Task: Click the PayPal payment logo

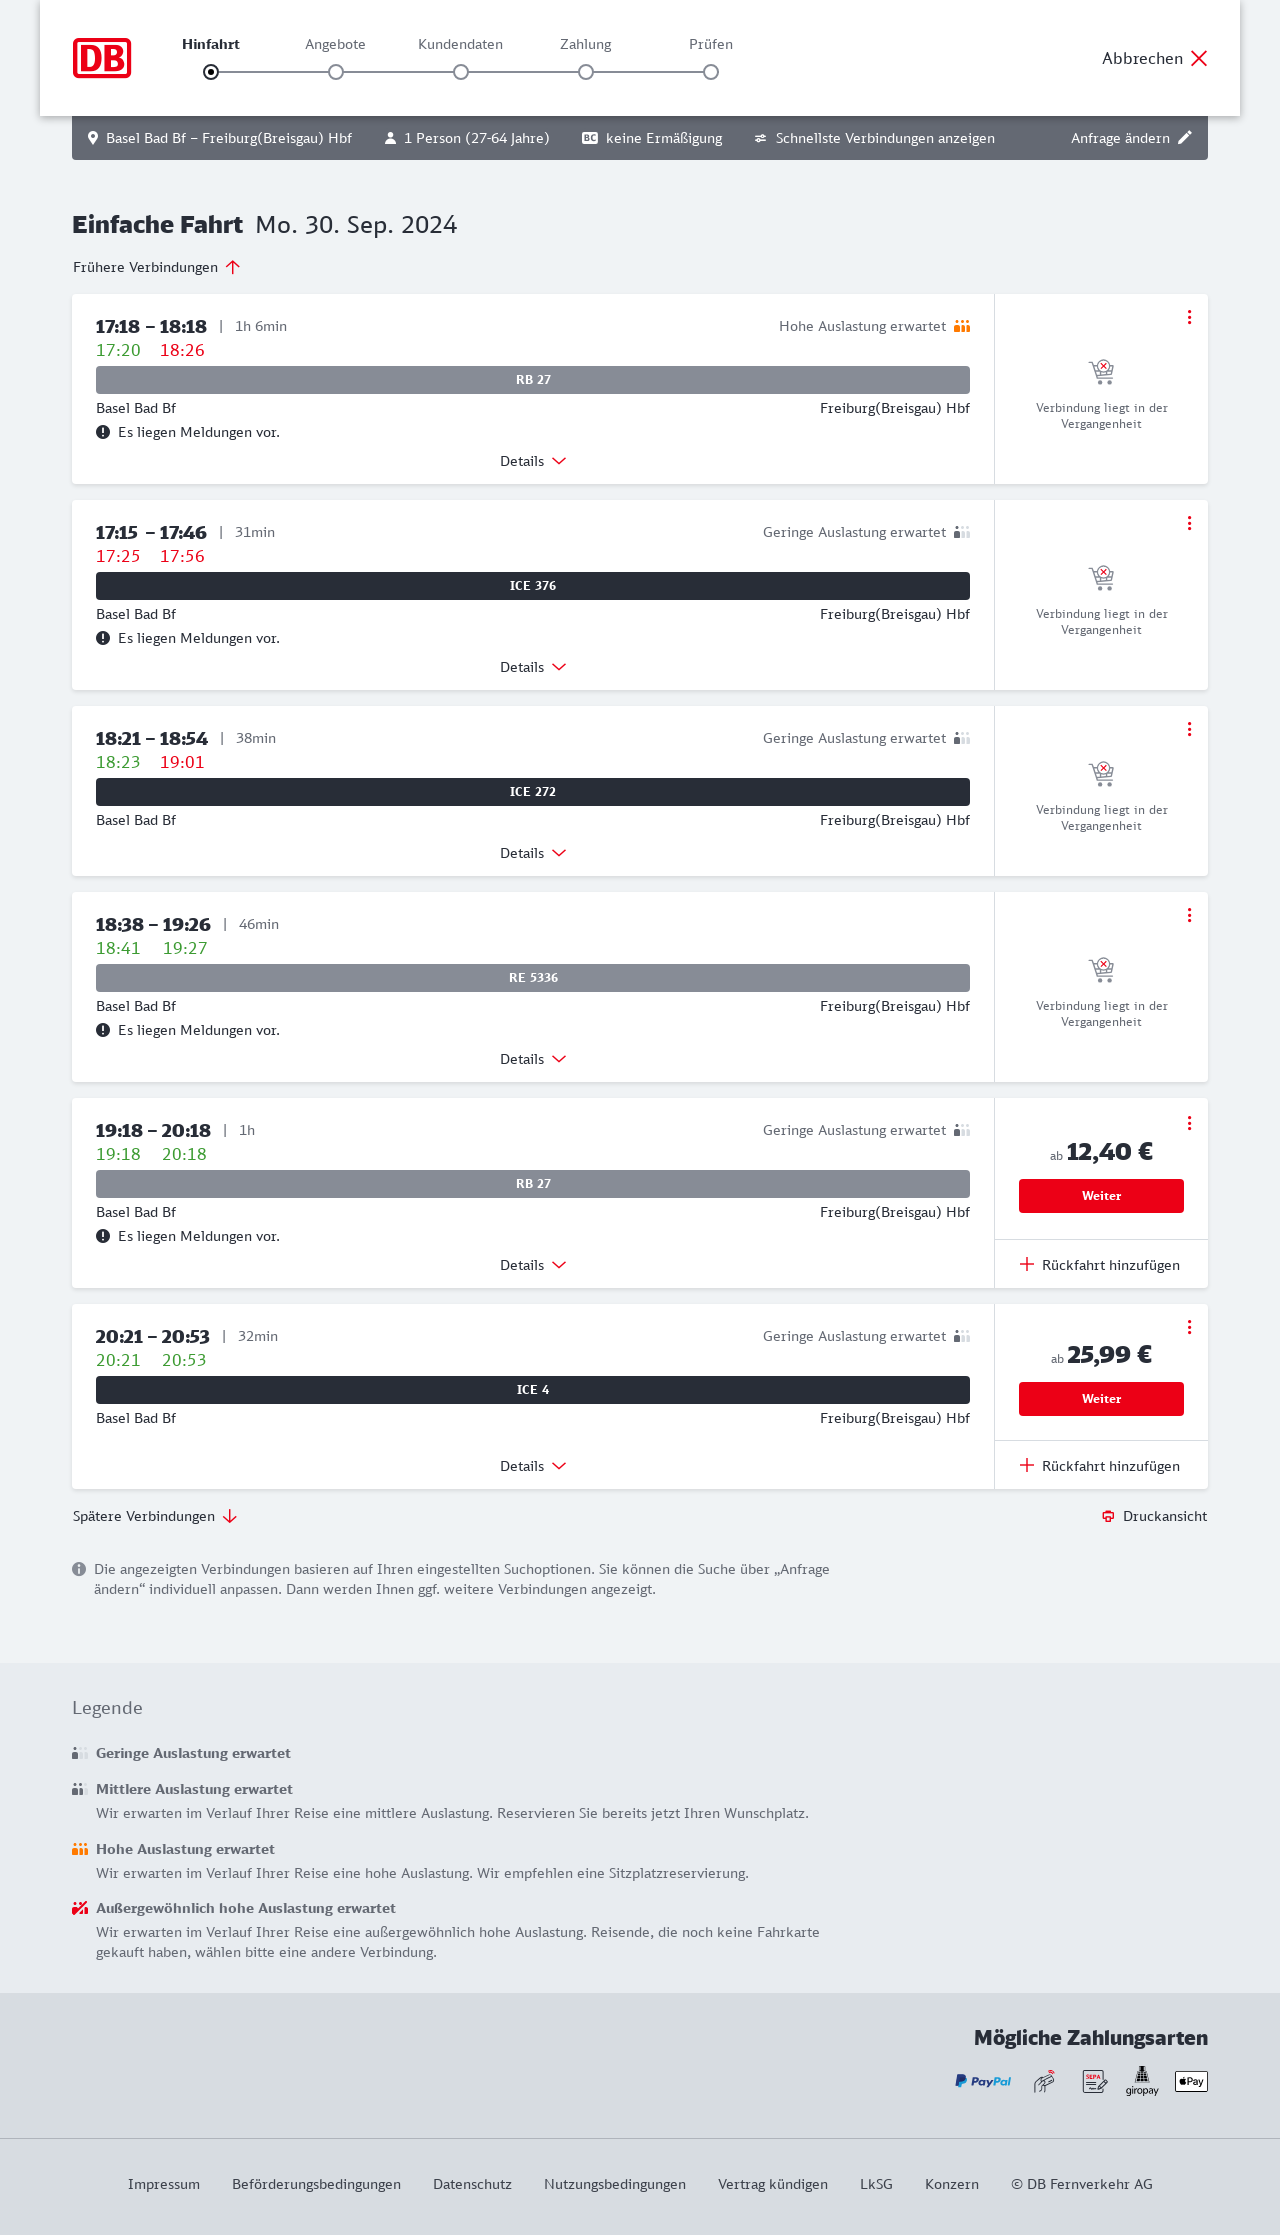Action: [983, 2081]
